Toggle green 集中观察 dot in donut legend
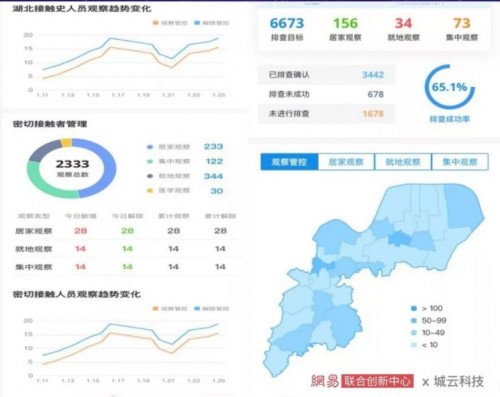 [150, 162]
